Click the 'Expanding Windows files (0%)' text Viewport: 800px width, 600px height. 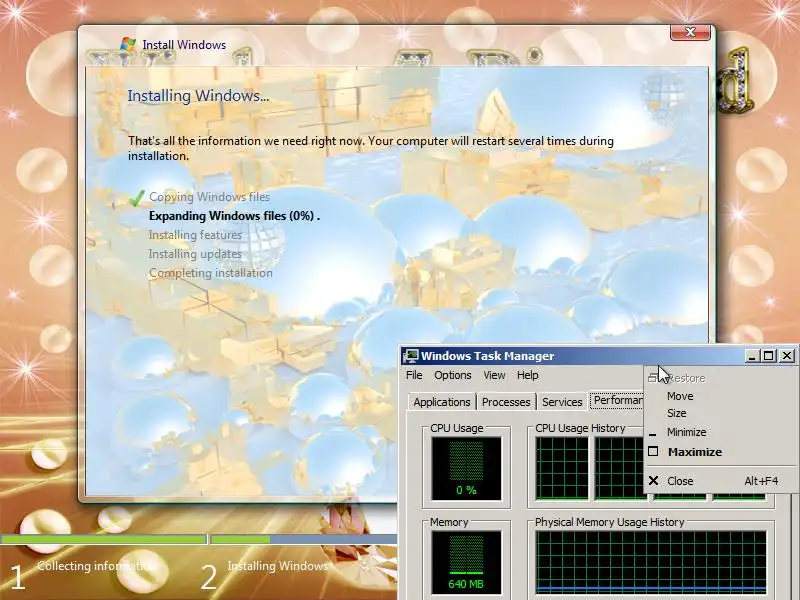pyautogui.click(x=234, y=216)
